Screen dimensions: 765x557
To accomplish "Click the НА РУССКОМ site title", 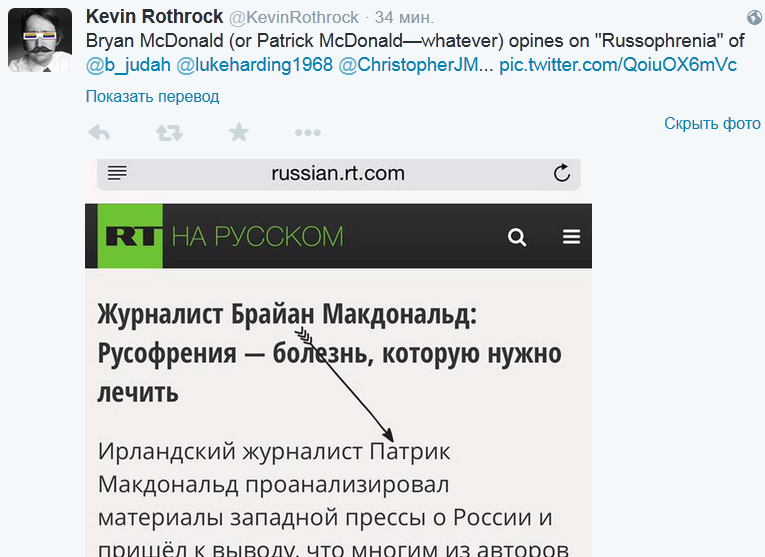I will tap(258, 237).
